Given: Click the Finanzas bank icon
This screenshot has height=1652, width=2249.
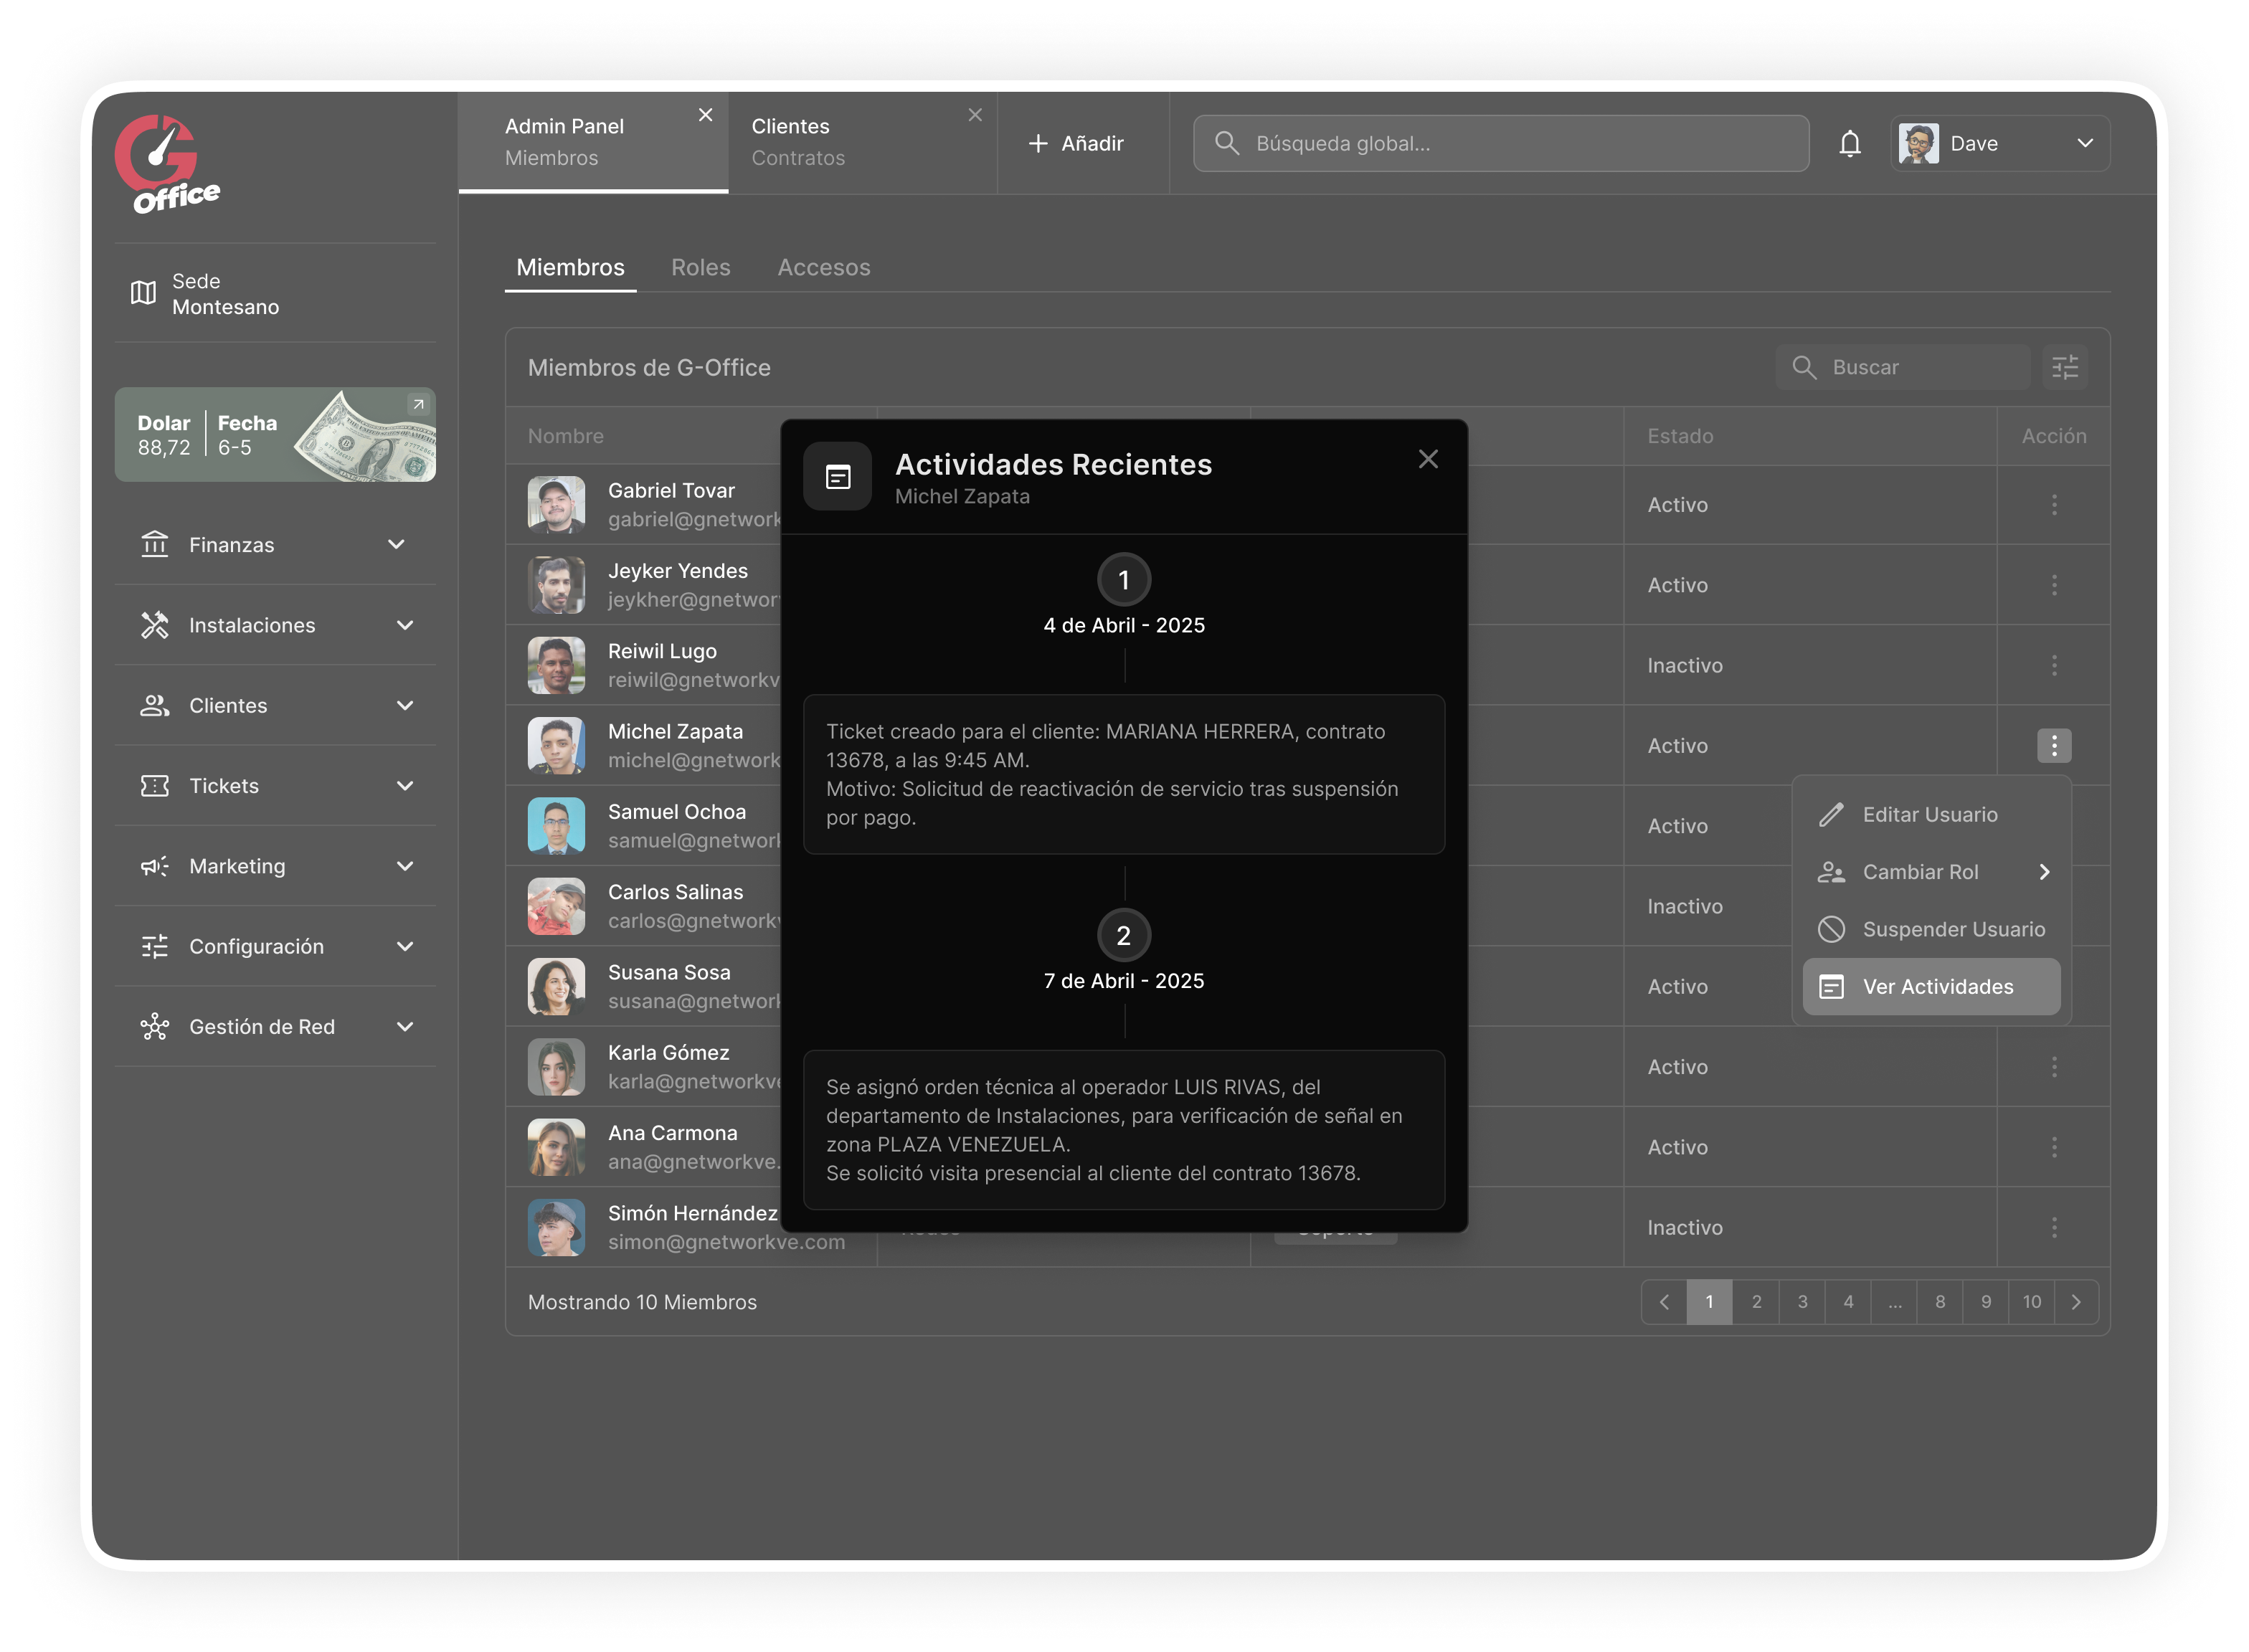Looking at the screenshot, I should (x=155, y=544).
